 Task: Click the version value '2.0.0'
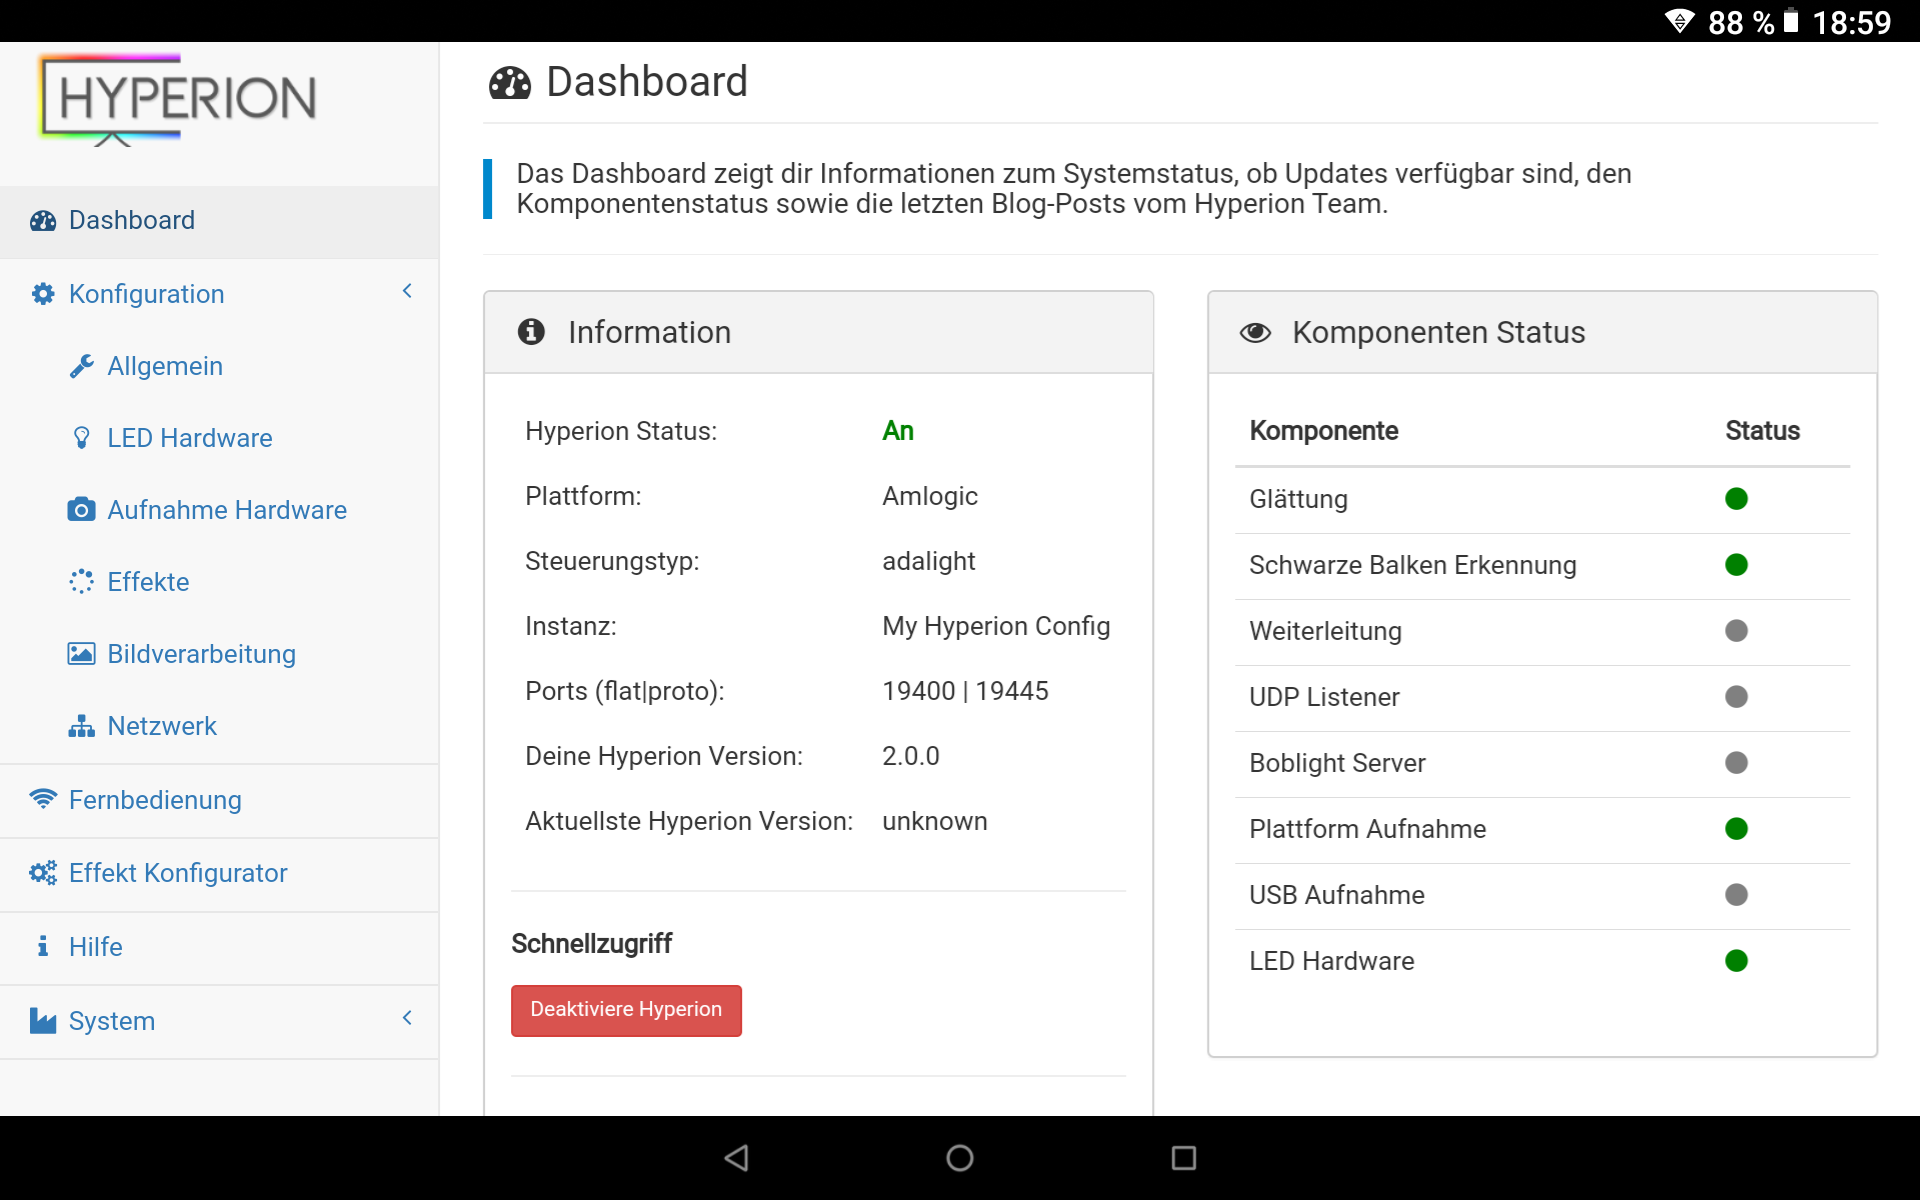[911, 756]
